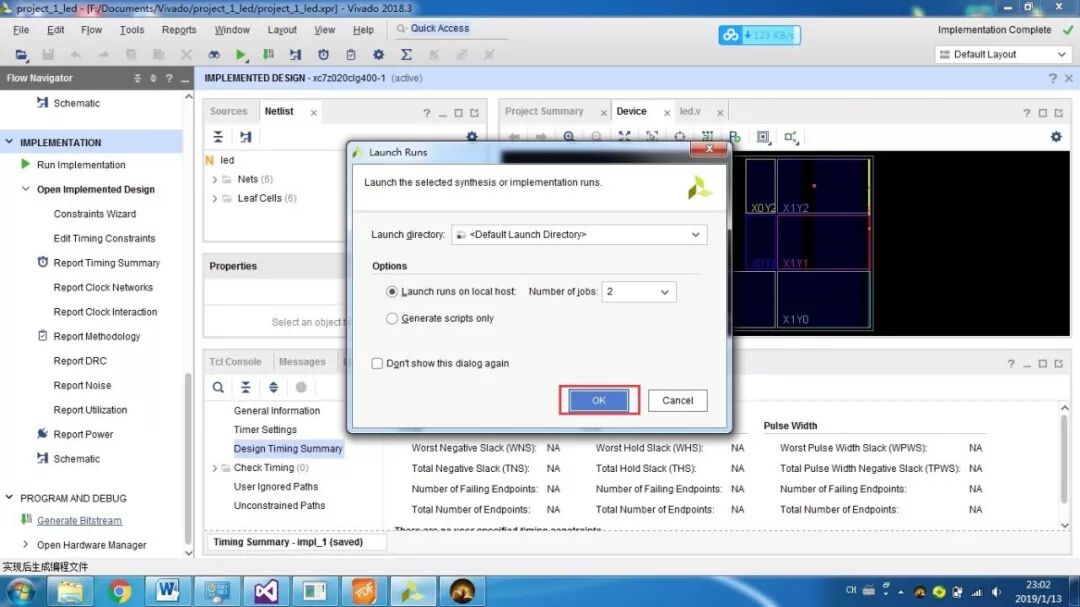This screenshot has height=607, width=1080.
Task: Zoom in on the Device view
Action: coord(569,136)
